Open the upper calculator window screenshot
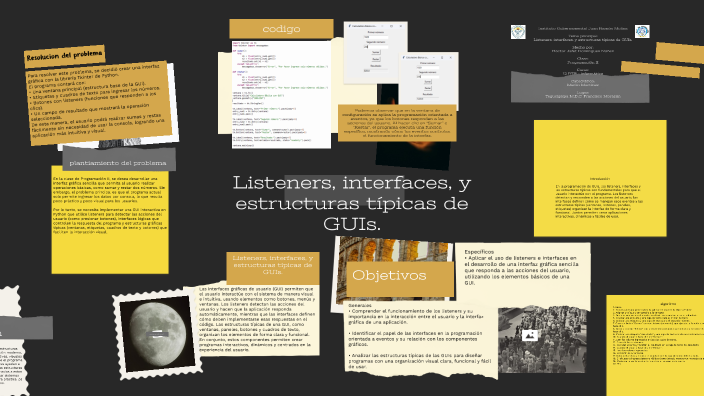704x396 pixels. point(375,52)
